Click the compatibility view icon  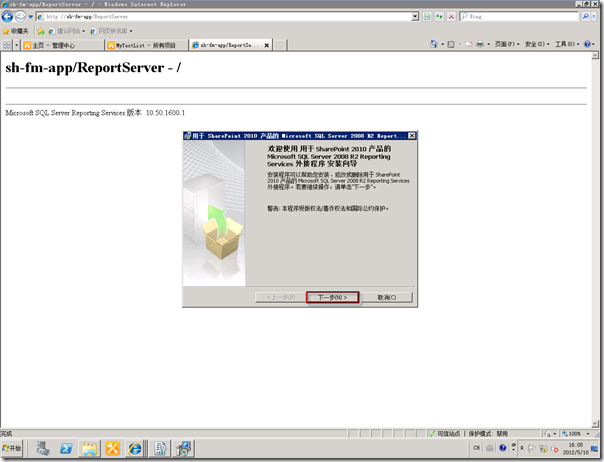[427, 17]
